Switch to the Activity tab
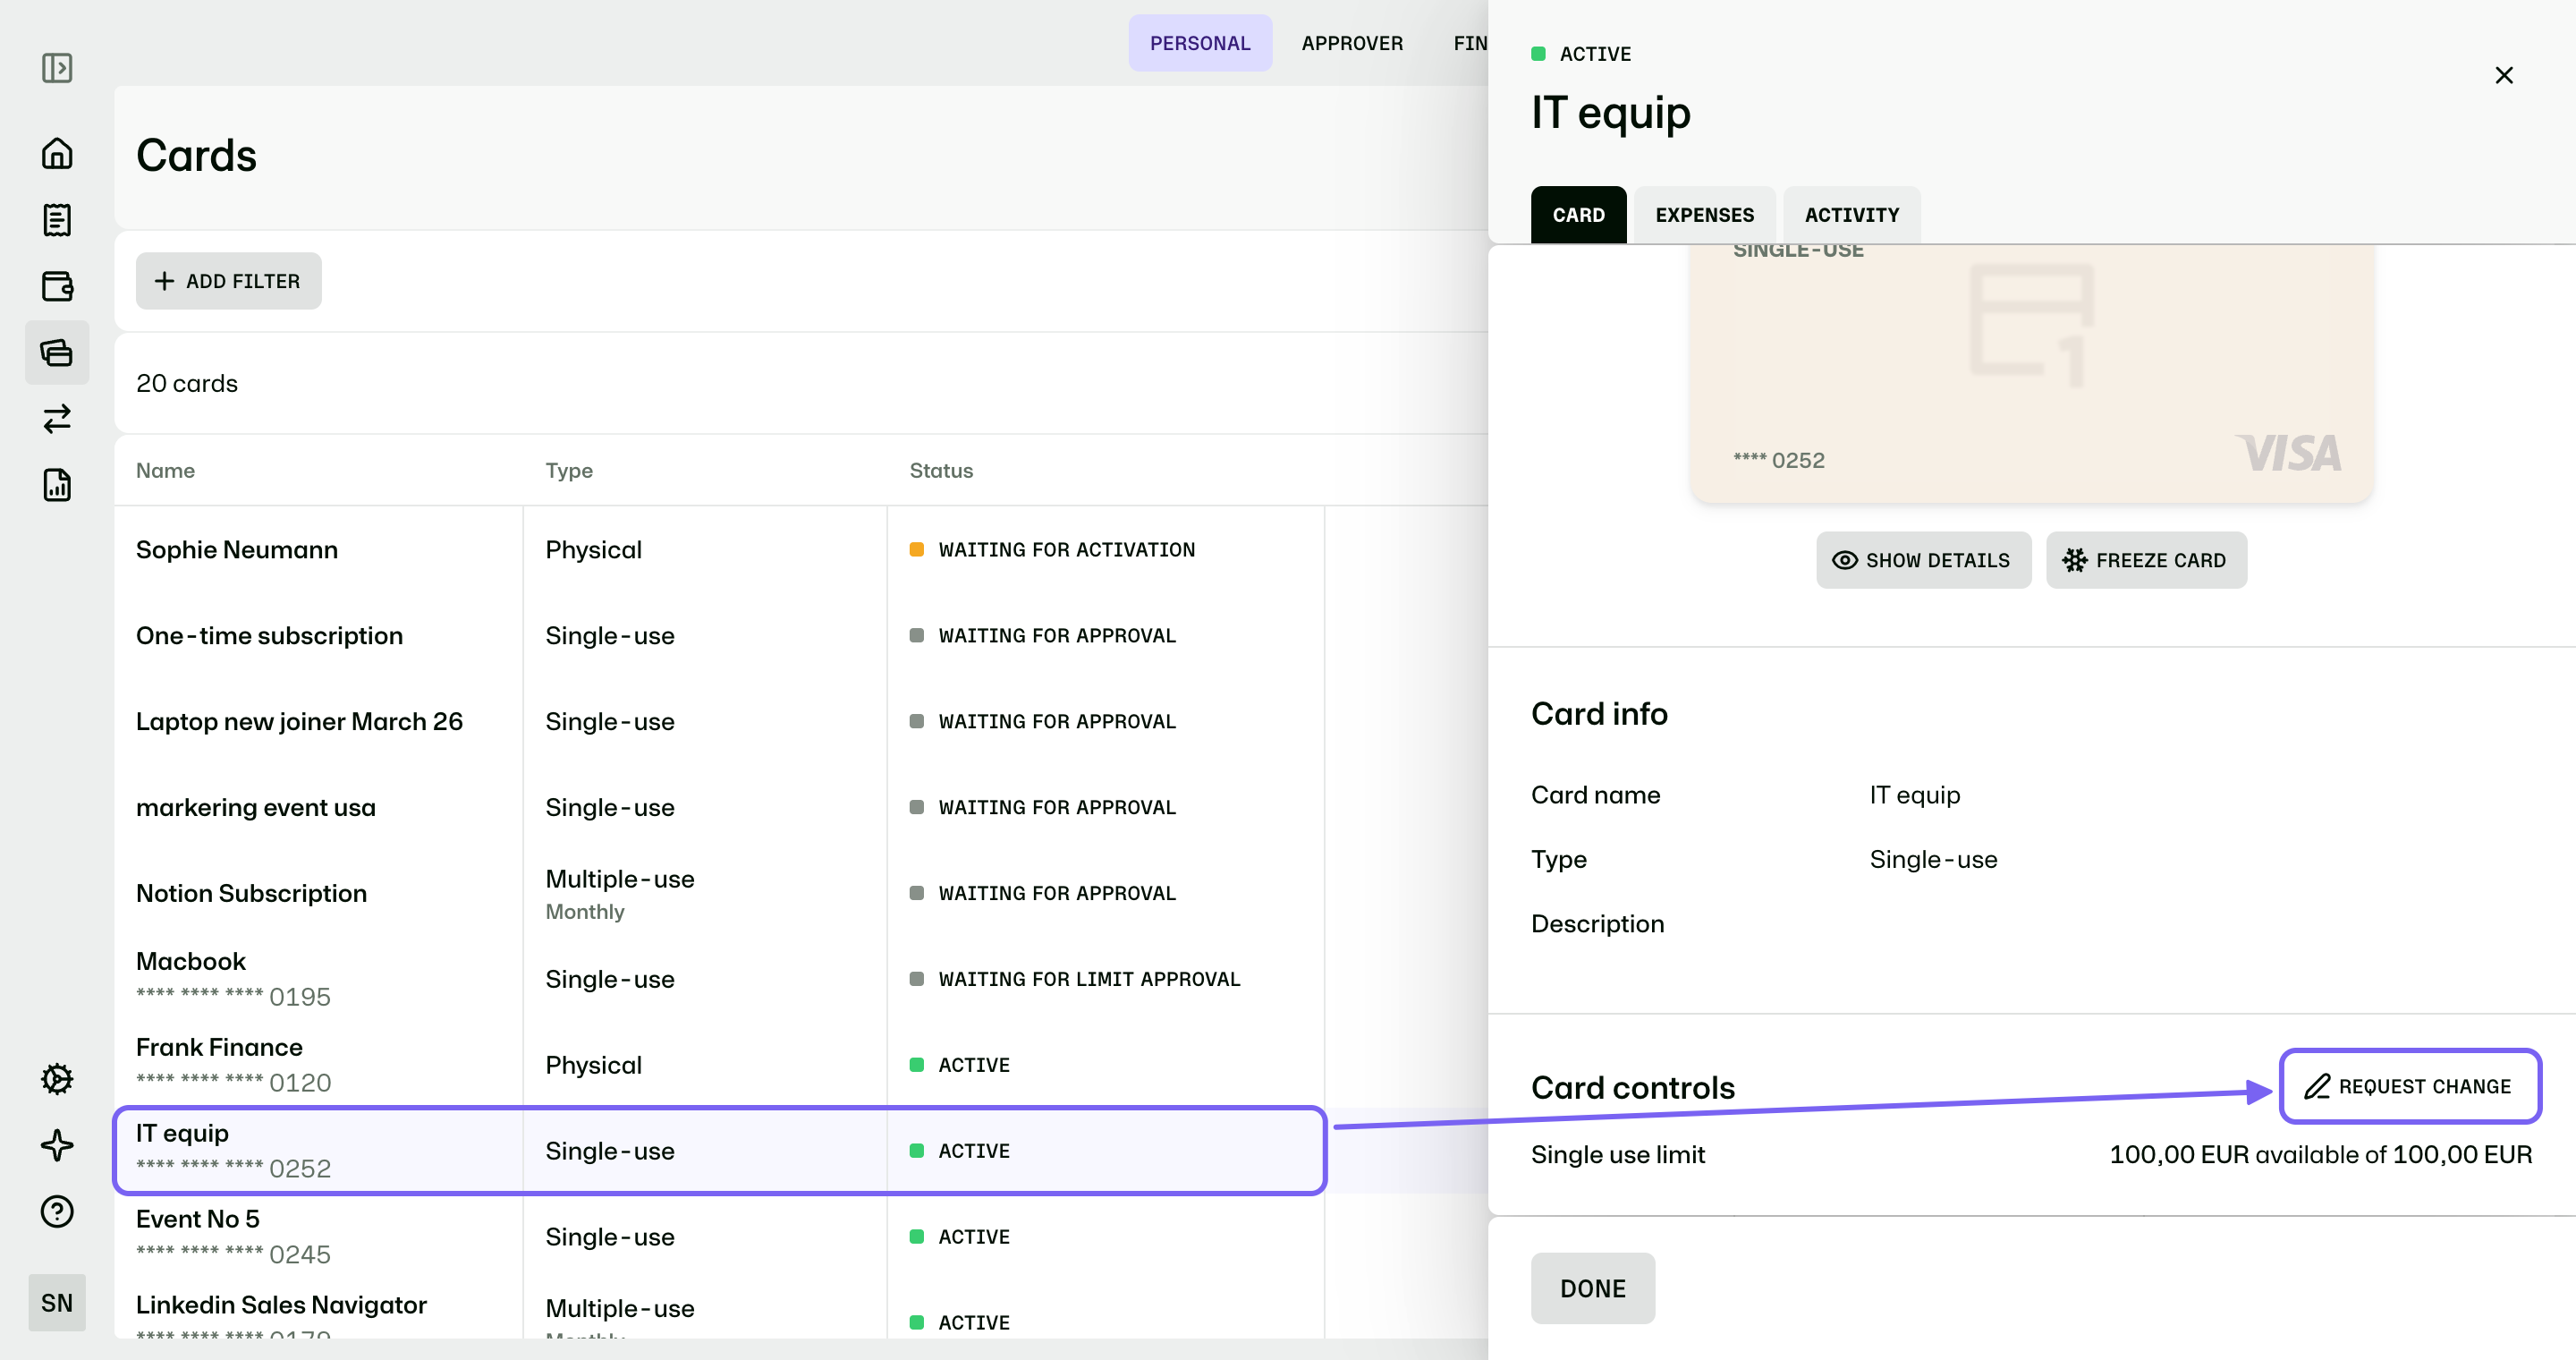Image resolution: width=2576 pixels, height=1360 pixels. [1851, 215]
